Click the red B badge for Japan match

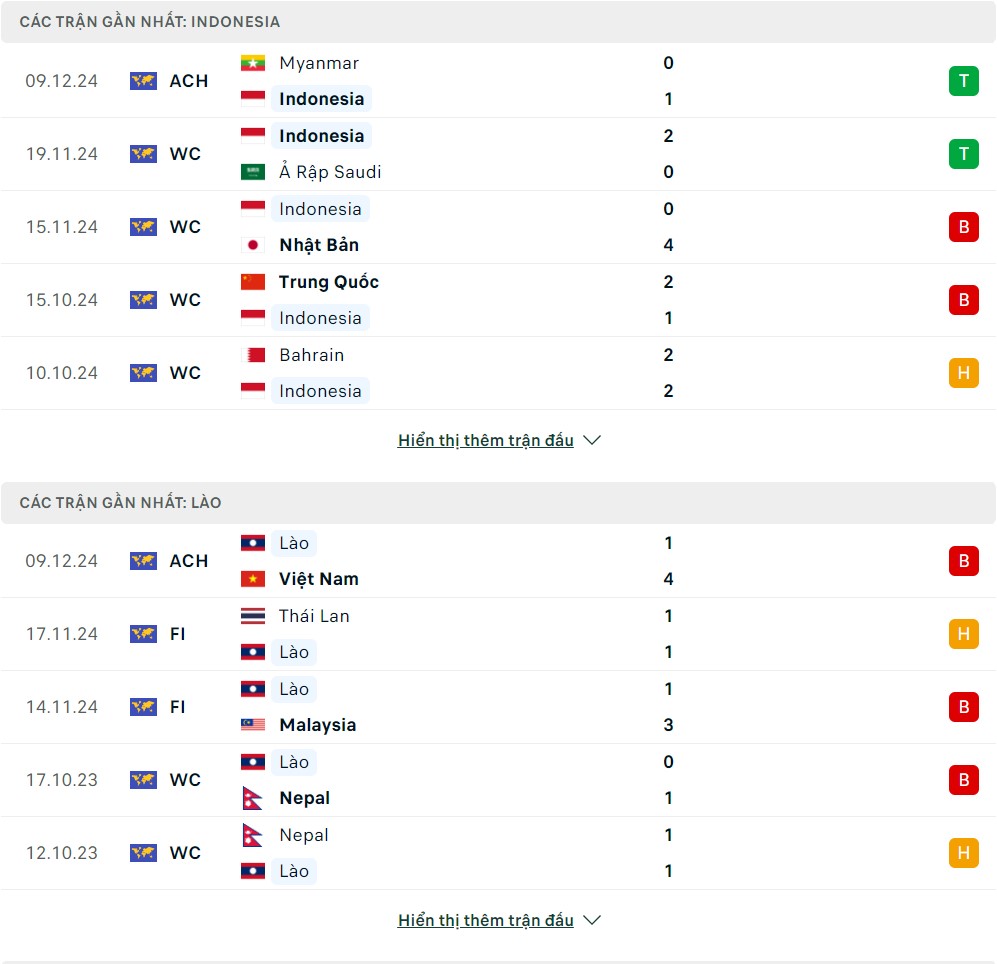pyautogui.click(x=963, y=227)
